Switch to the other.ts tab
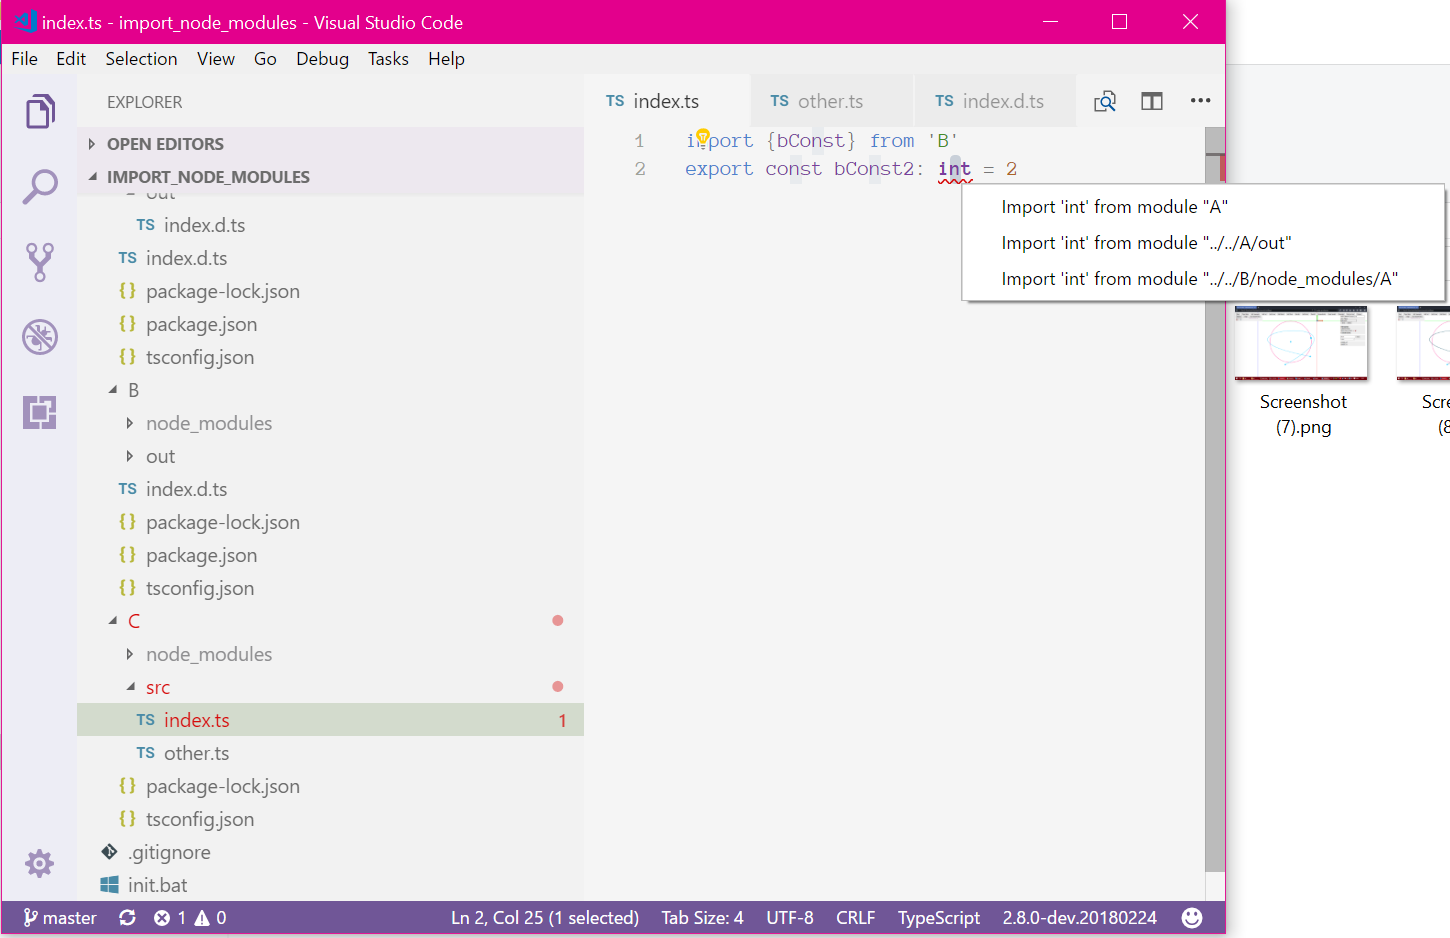Image resolution: width=1450 pixels, height=938 pixels. click(831, 100)
